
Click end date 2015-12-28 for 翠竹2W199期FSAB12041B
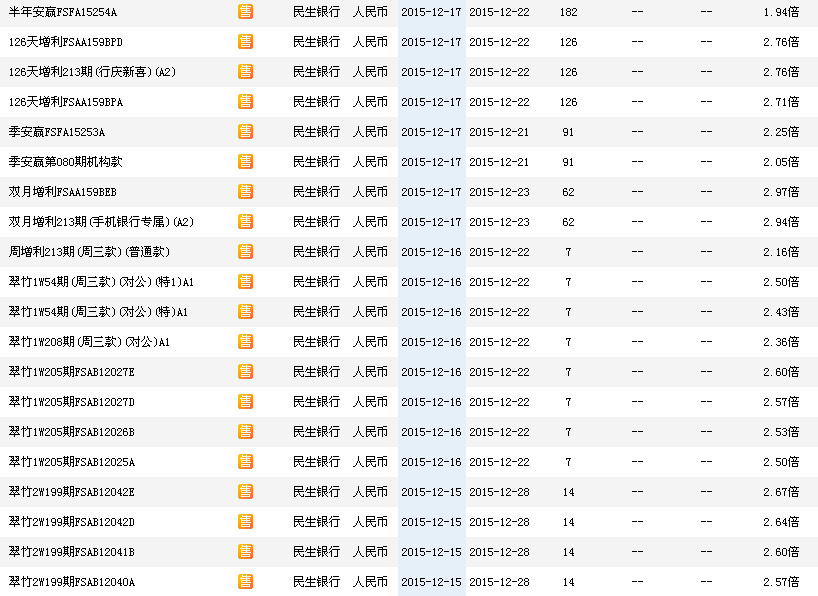tap(499, 552)
